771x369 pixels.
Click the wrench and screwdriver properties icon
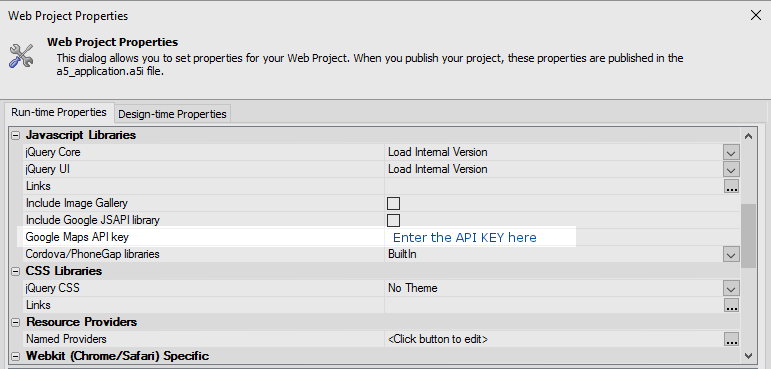click(x=21, y=55)
